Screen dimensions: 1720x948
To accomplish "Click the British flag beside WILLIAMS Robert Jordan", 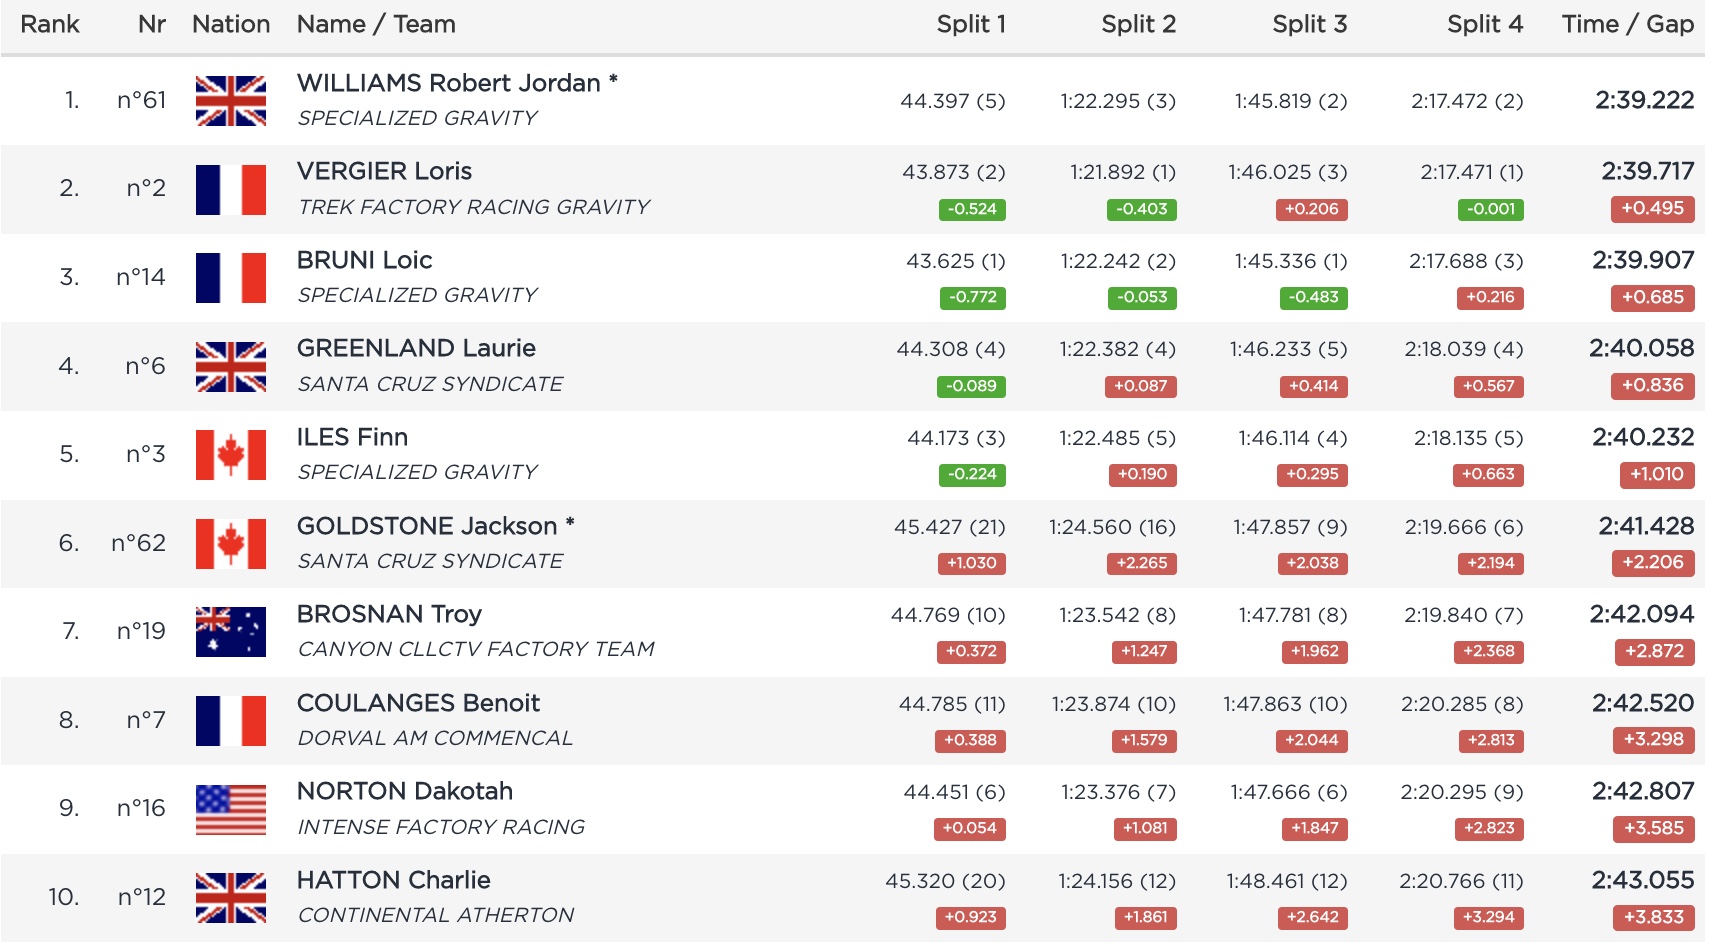I will (230, 101).
